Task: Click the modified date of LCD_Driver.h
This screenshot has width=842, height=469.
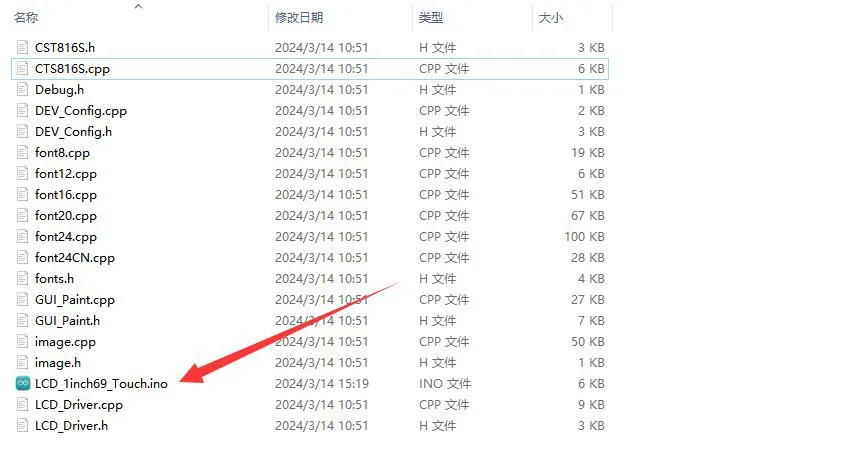Action: click(x=322, y=425)
